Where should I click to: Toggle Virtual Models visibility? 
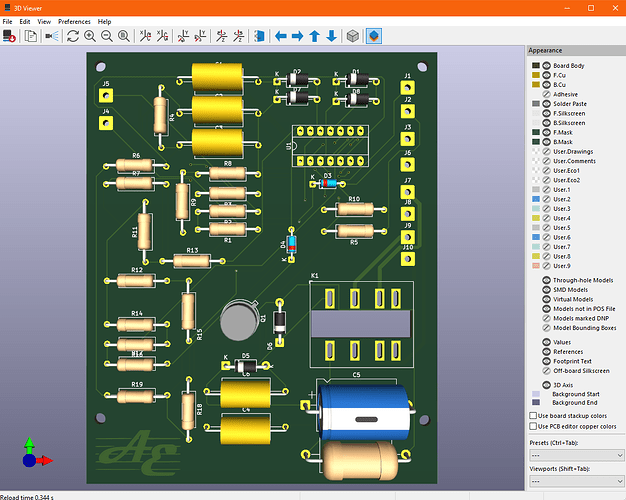[x=547, y=299]
